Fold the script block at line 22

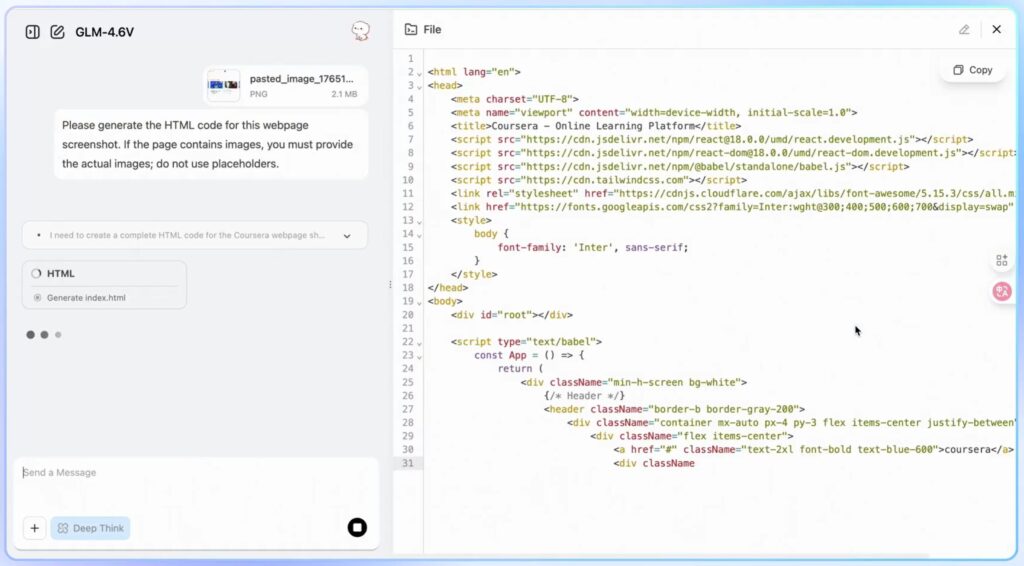[x=419, y=342]
